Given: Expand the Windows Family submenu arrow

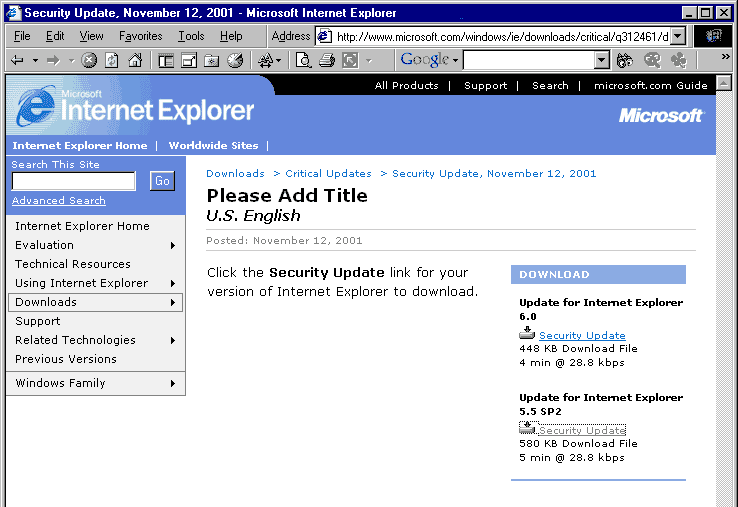Looking at the screenshot, I should pos(173,383).
